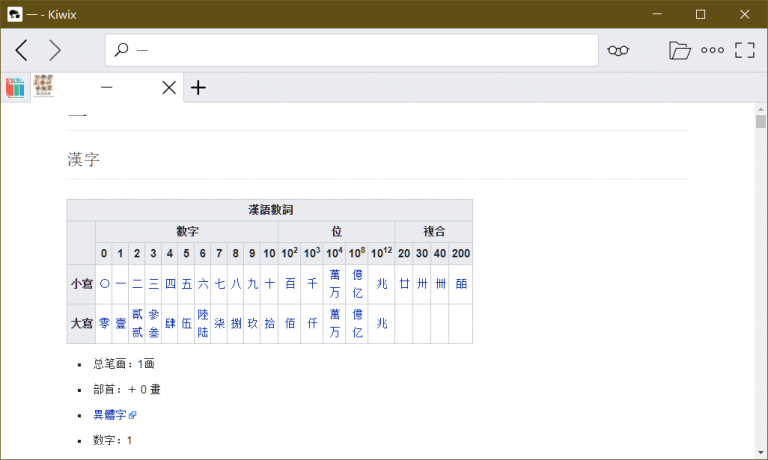Go back with the left arrow

[x=21, y=50]
